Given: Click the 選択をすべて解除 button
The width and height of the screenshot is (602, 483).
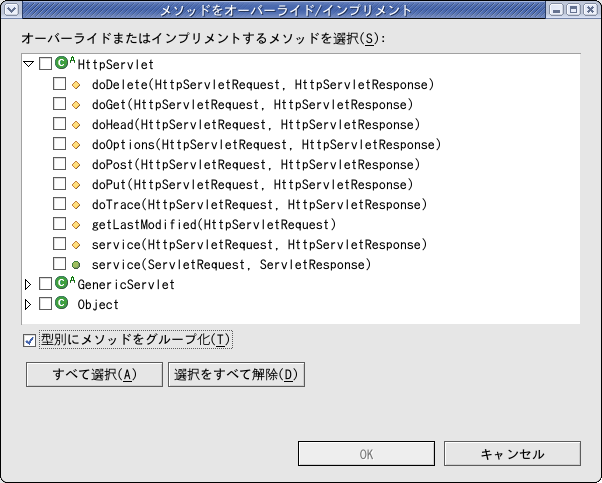Looking at the screenshot, I should pyautogui.click(x=236, y=374).
